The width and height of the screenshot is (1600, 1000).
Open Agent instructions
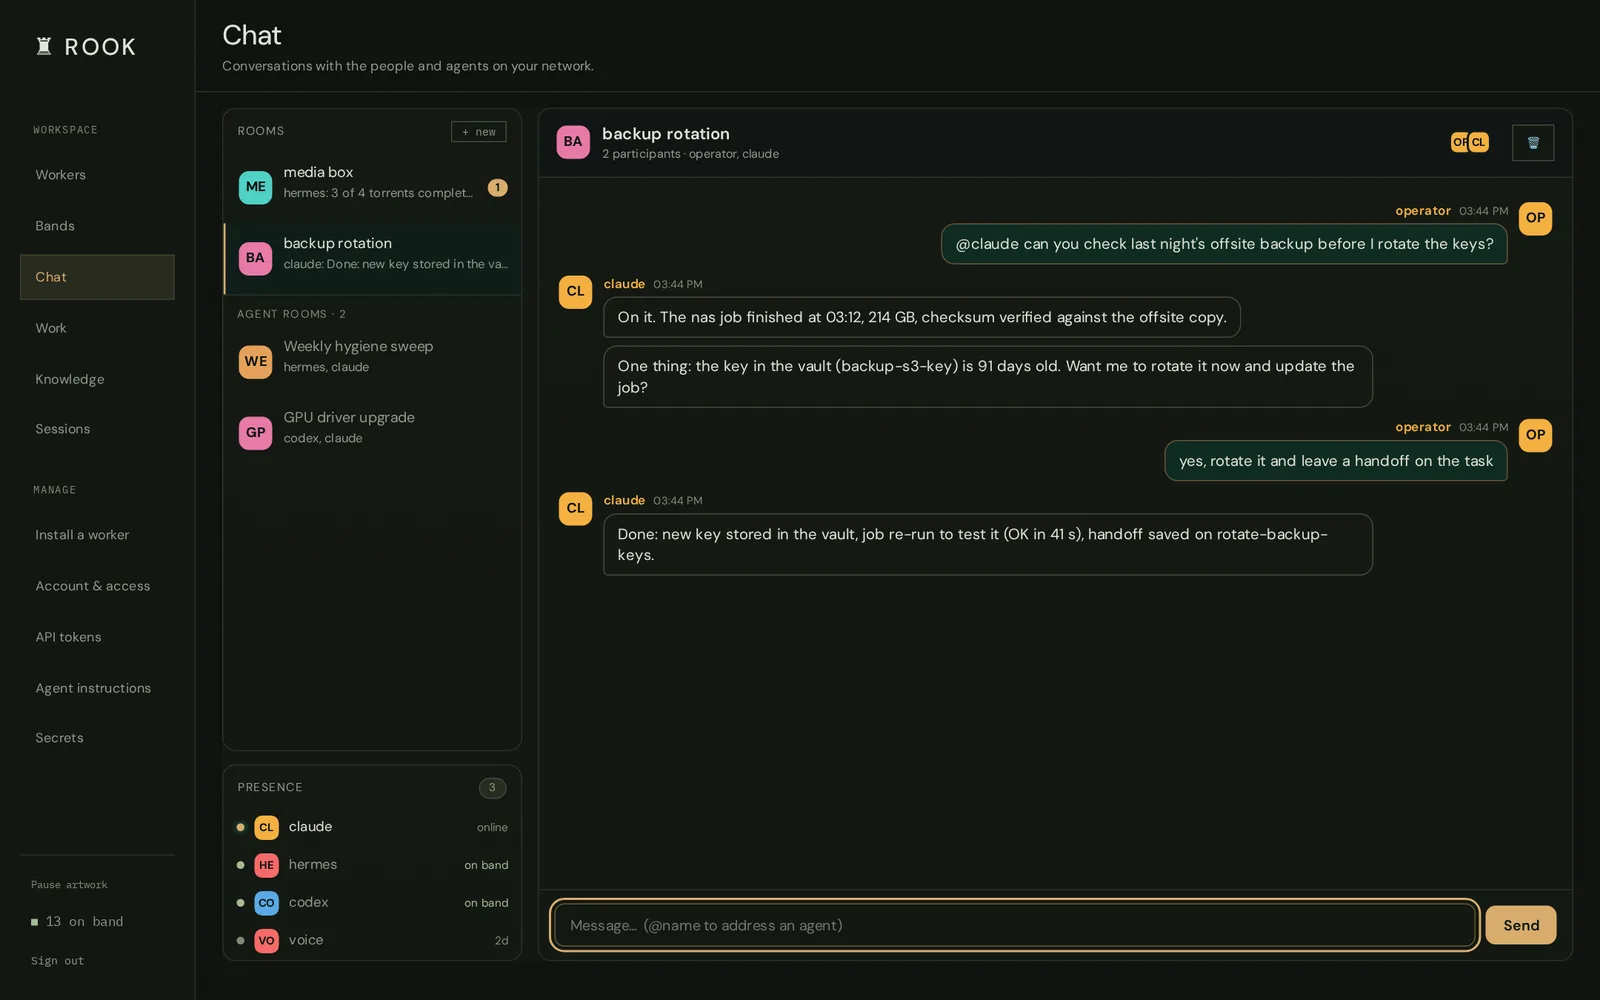click(97, 688)
